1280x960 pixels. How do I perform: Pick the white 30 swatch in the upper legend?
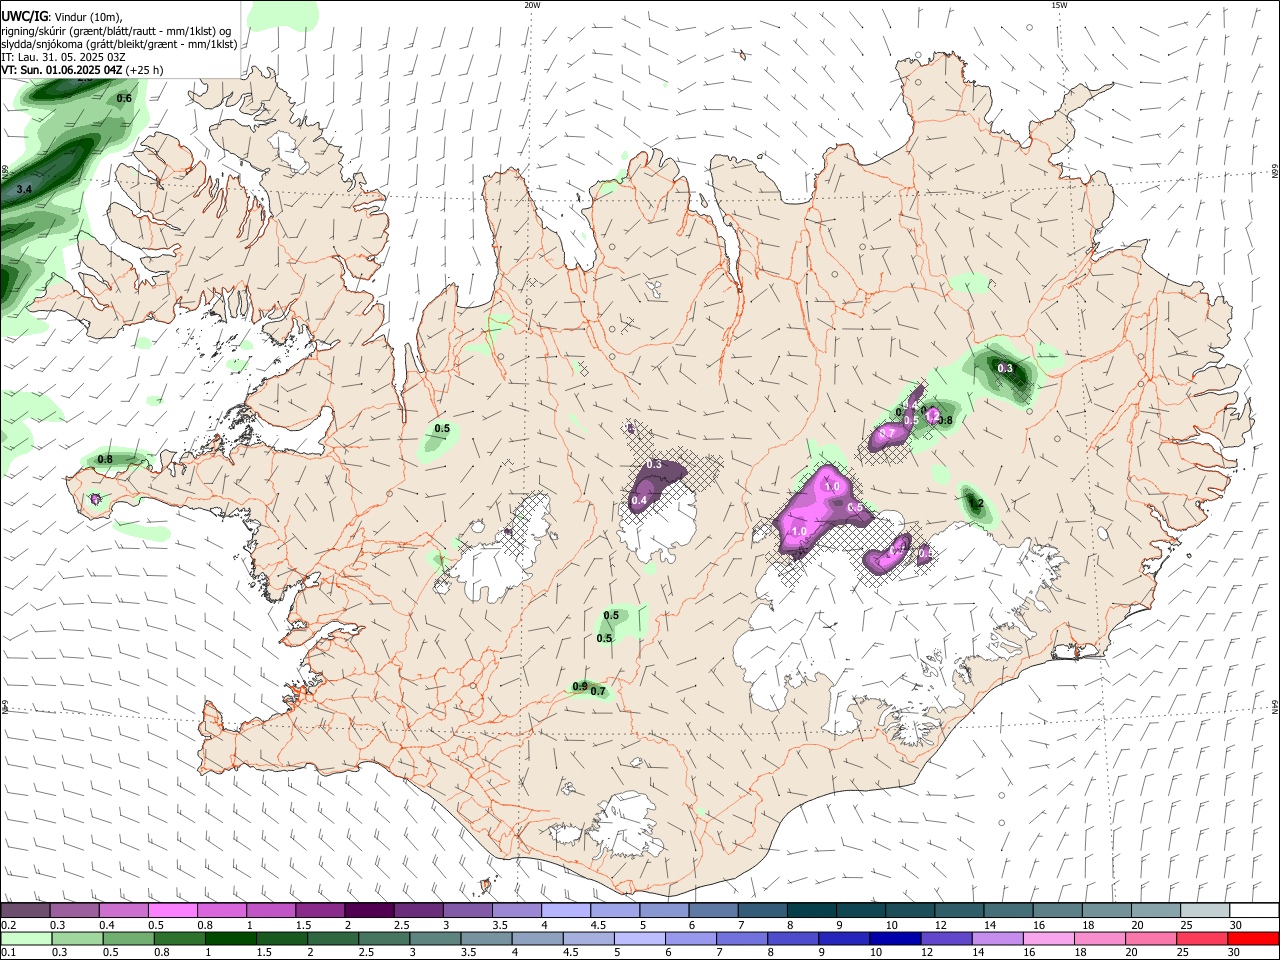(x=1254, y=911)
